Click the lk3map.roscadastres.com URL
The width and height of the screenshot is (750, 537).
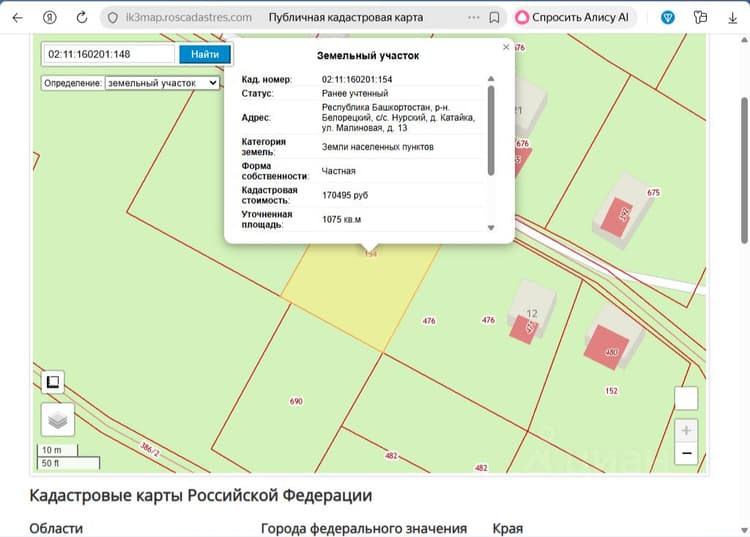(188, 18)
